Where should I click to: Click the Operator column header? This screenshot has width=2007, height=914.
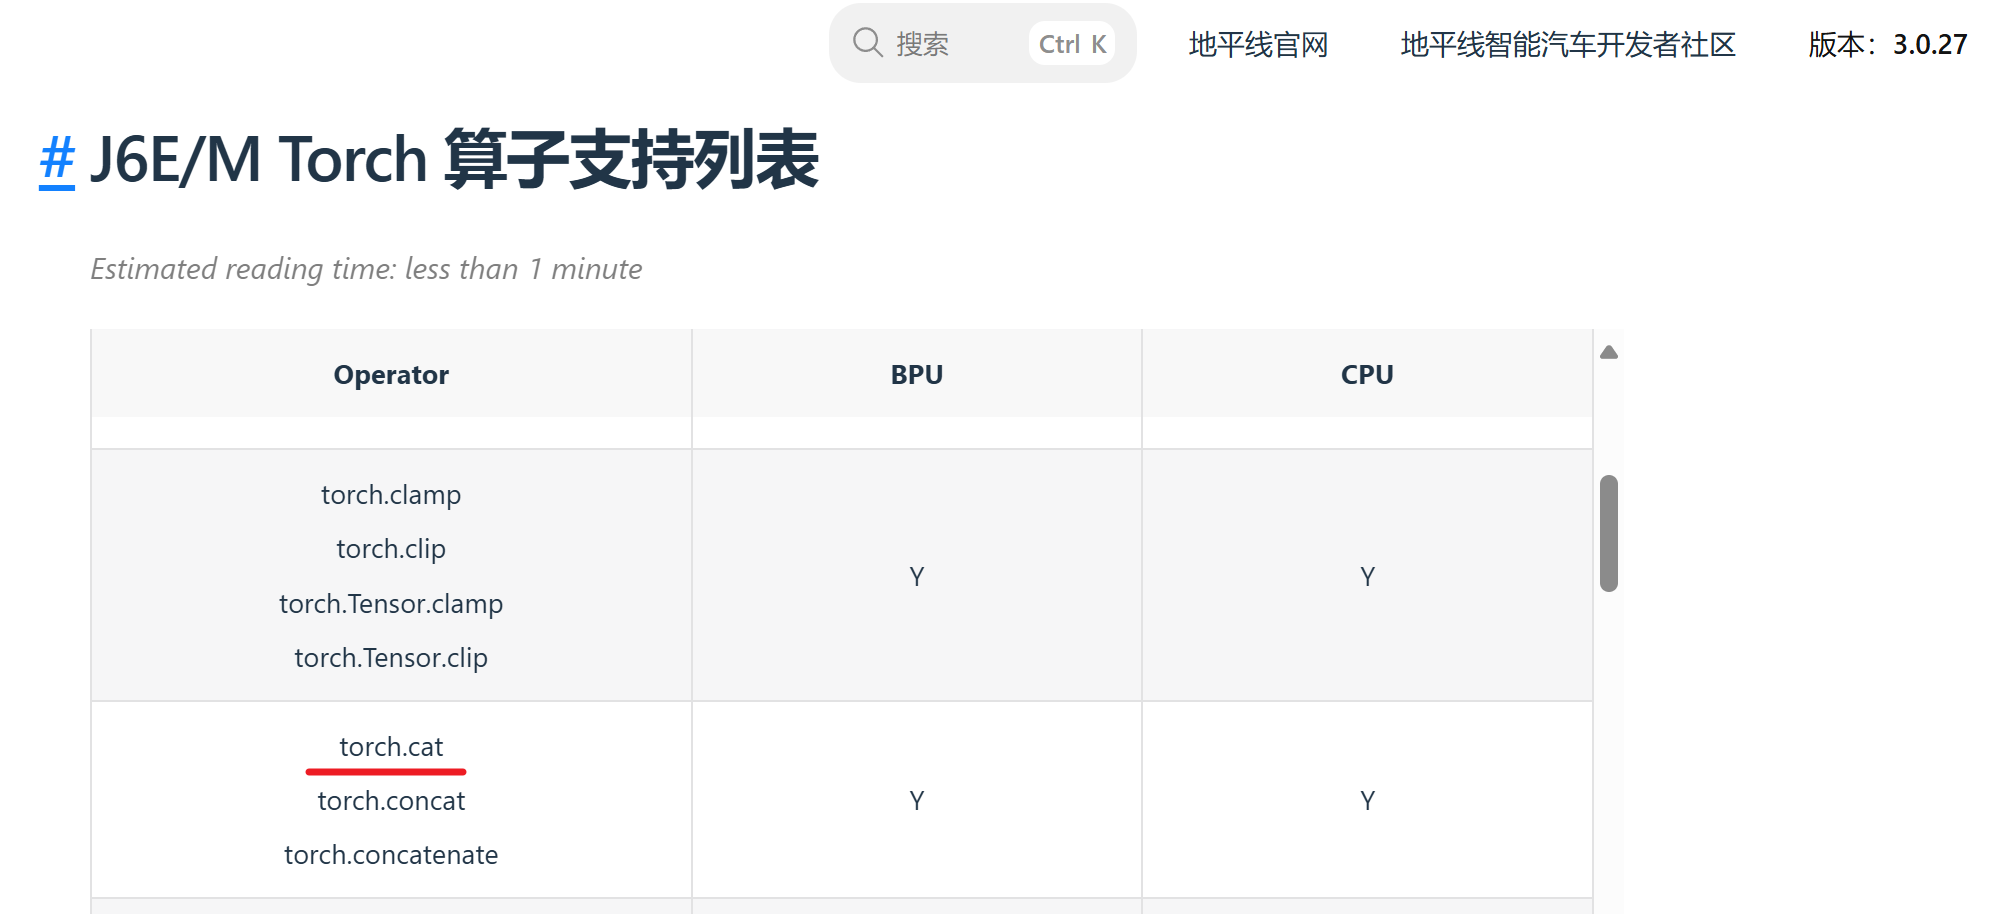pos(391,375)
